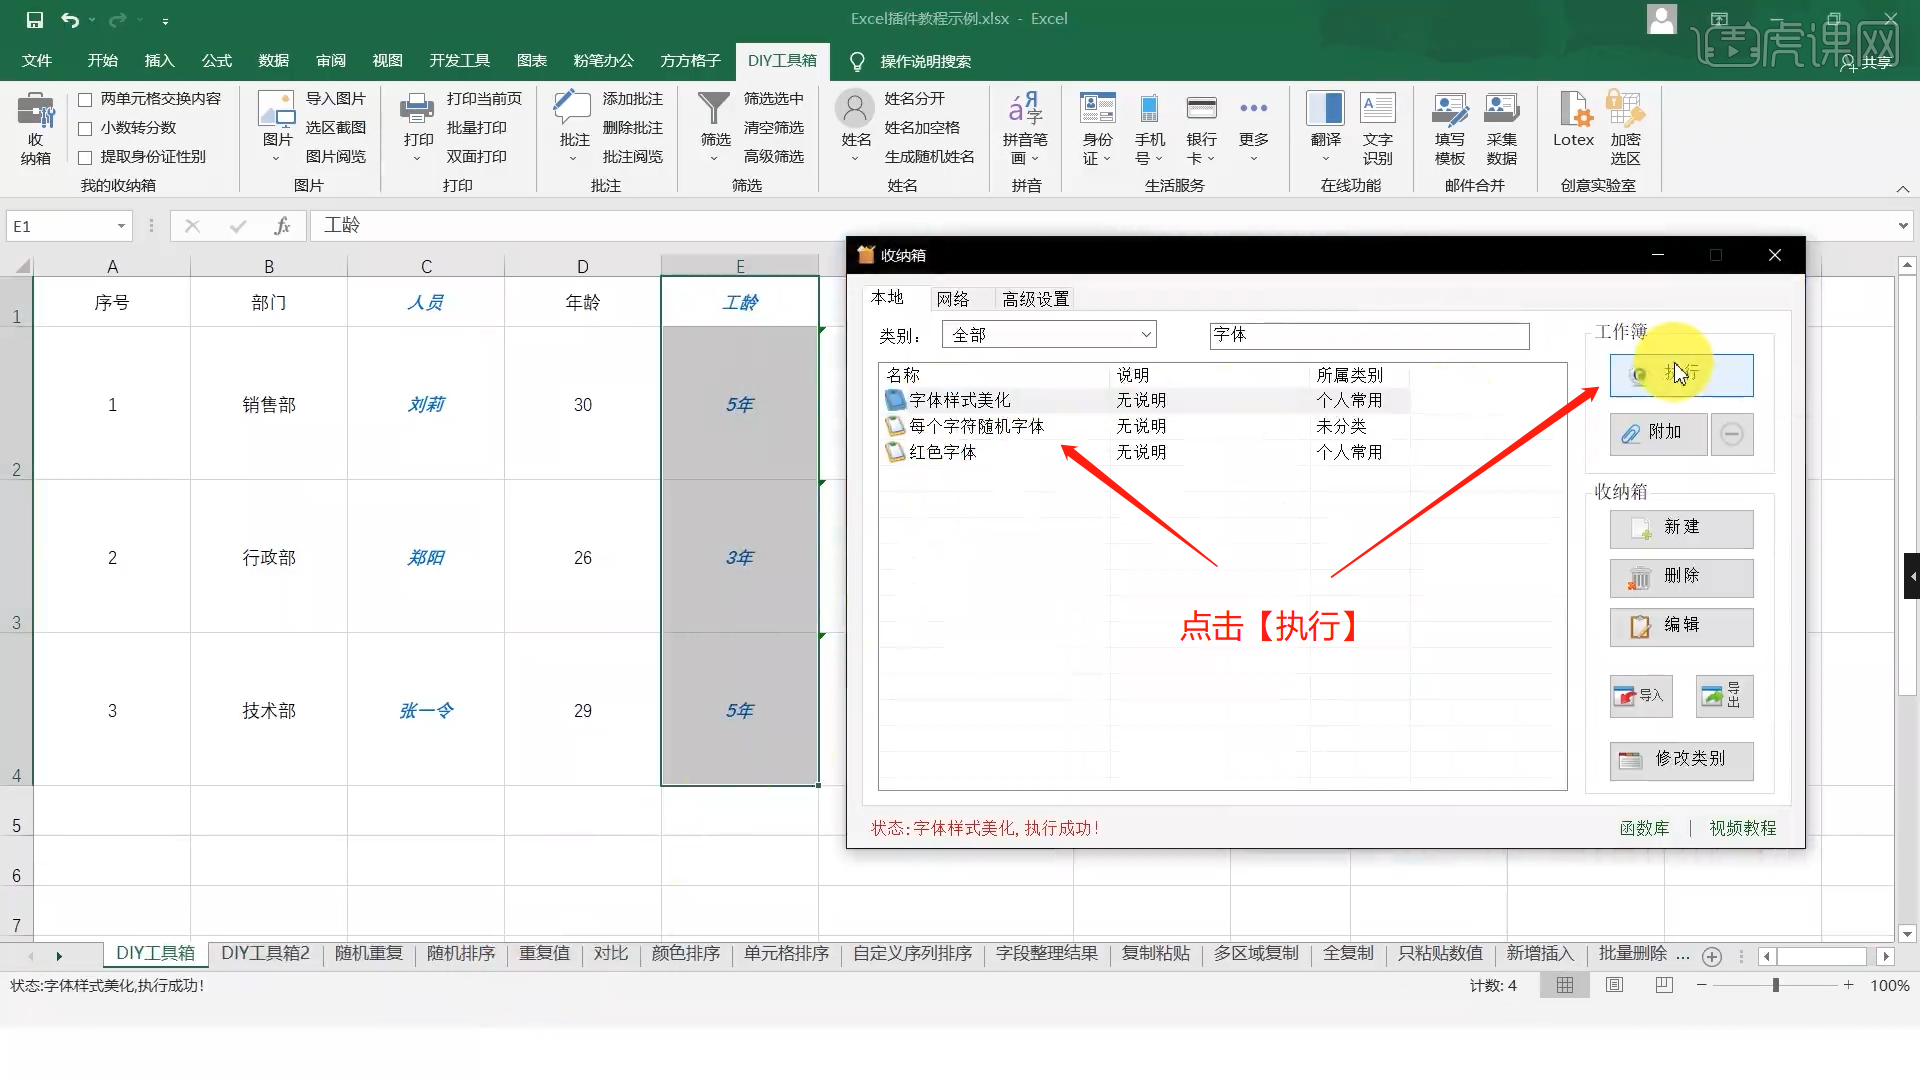Undo the last action

(69, 19)
